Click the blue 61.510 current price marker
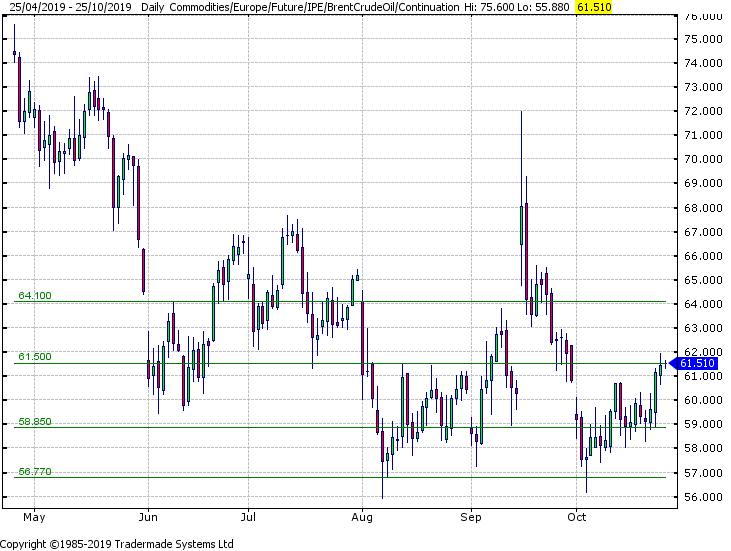The height and width of the screenshot is (551, 731). tap(693, 363)
